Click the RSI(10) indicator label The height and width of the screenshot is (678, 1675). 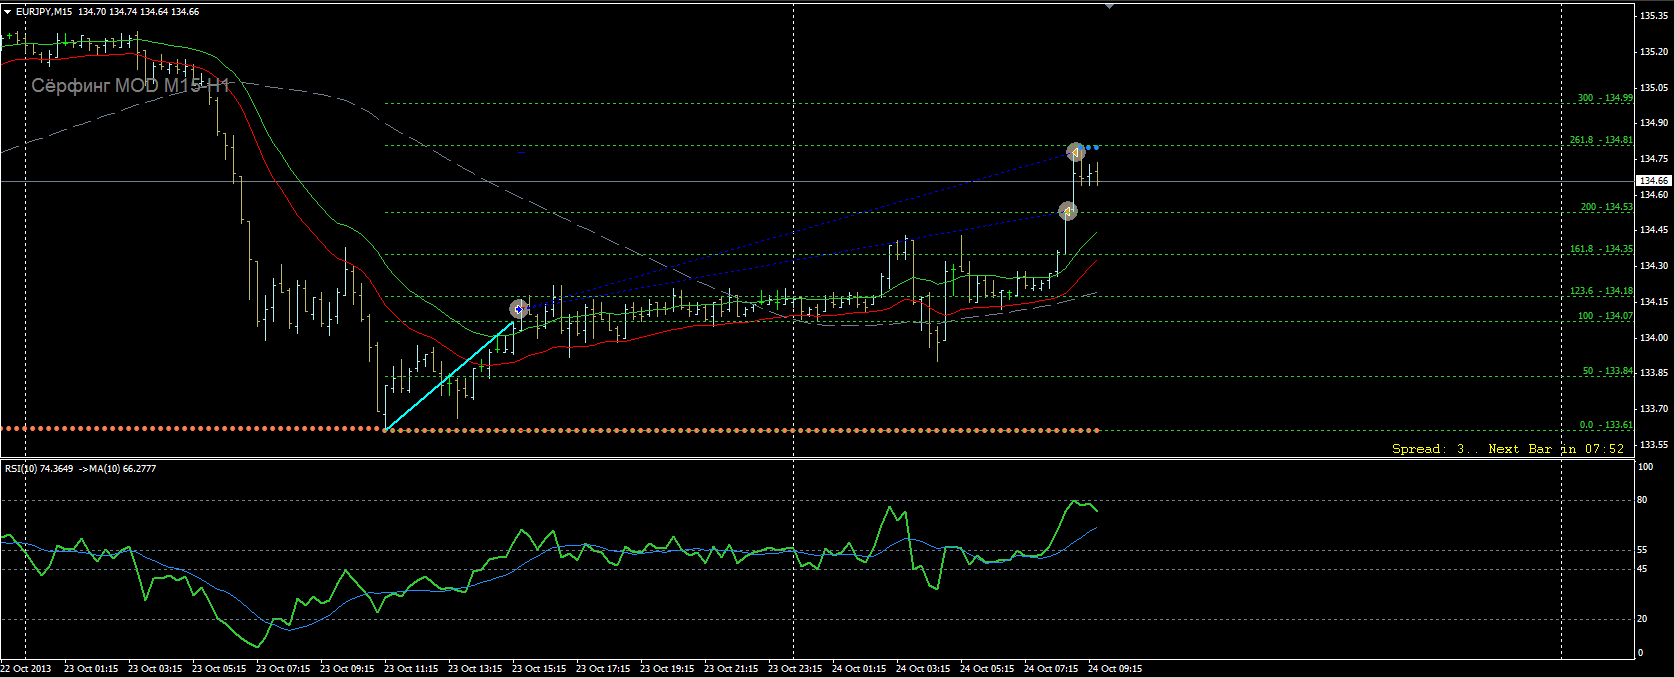point(21,468)
